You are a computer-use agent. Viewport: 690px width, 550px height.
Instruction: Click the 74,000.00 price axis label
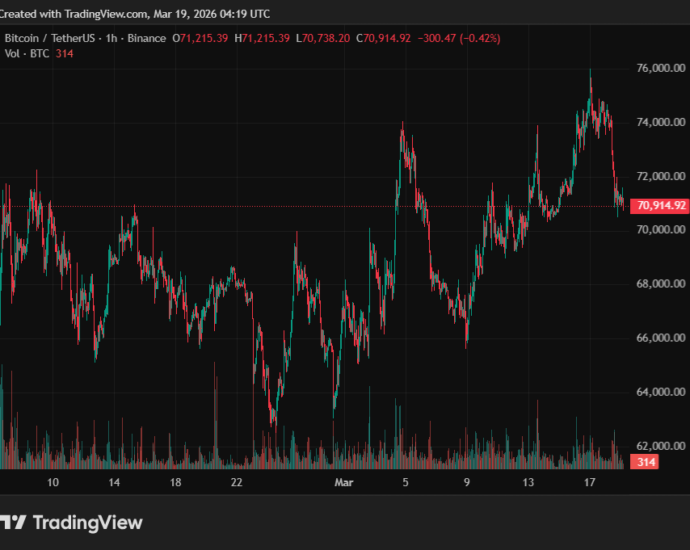point(660,122)
